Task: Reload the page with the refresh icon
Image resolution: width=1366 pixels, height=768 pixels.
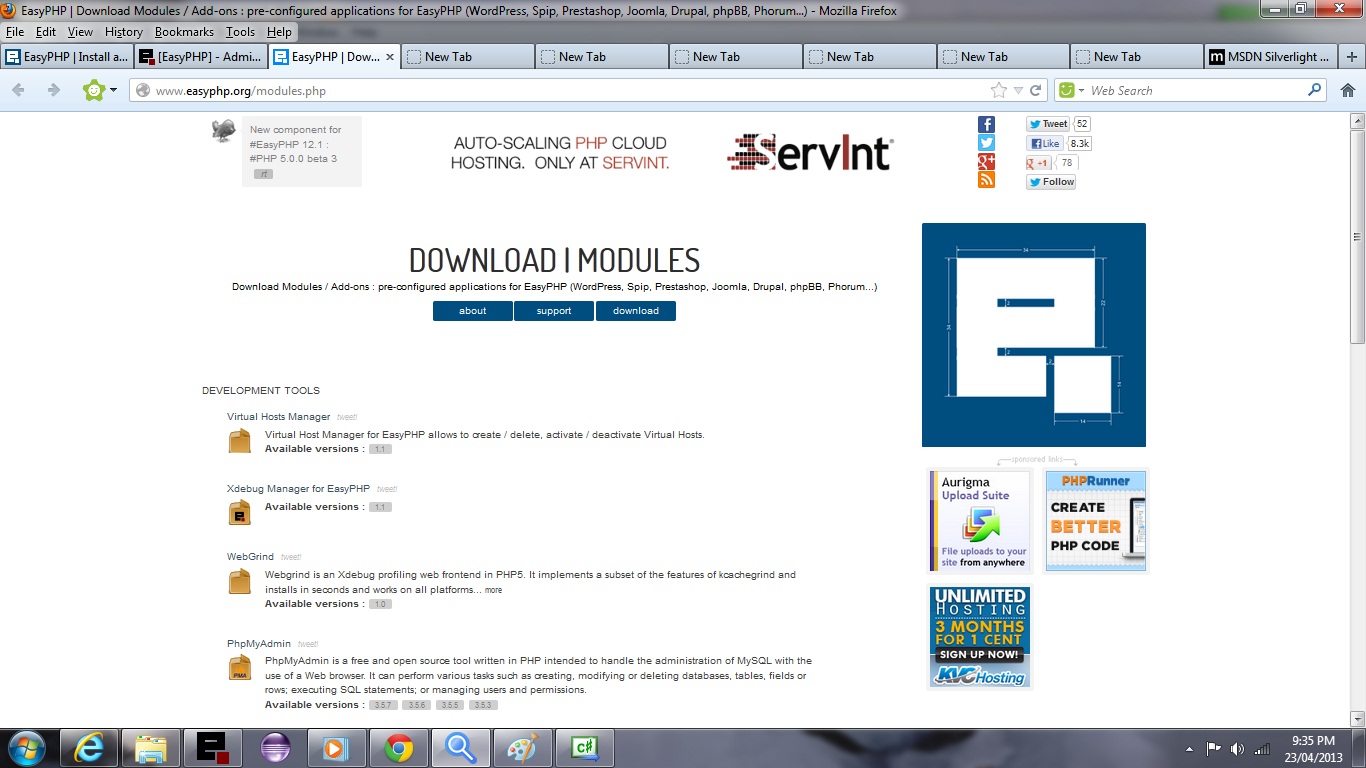Action: 1036,90
